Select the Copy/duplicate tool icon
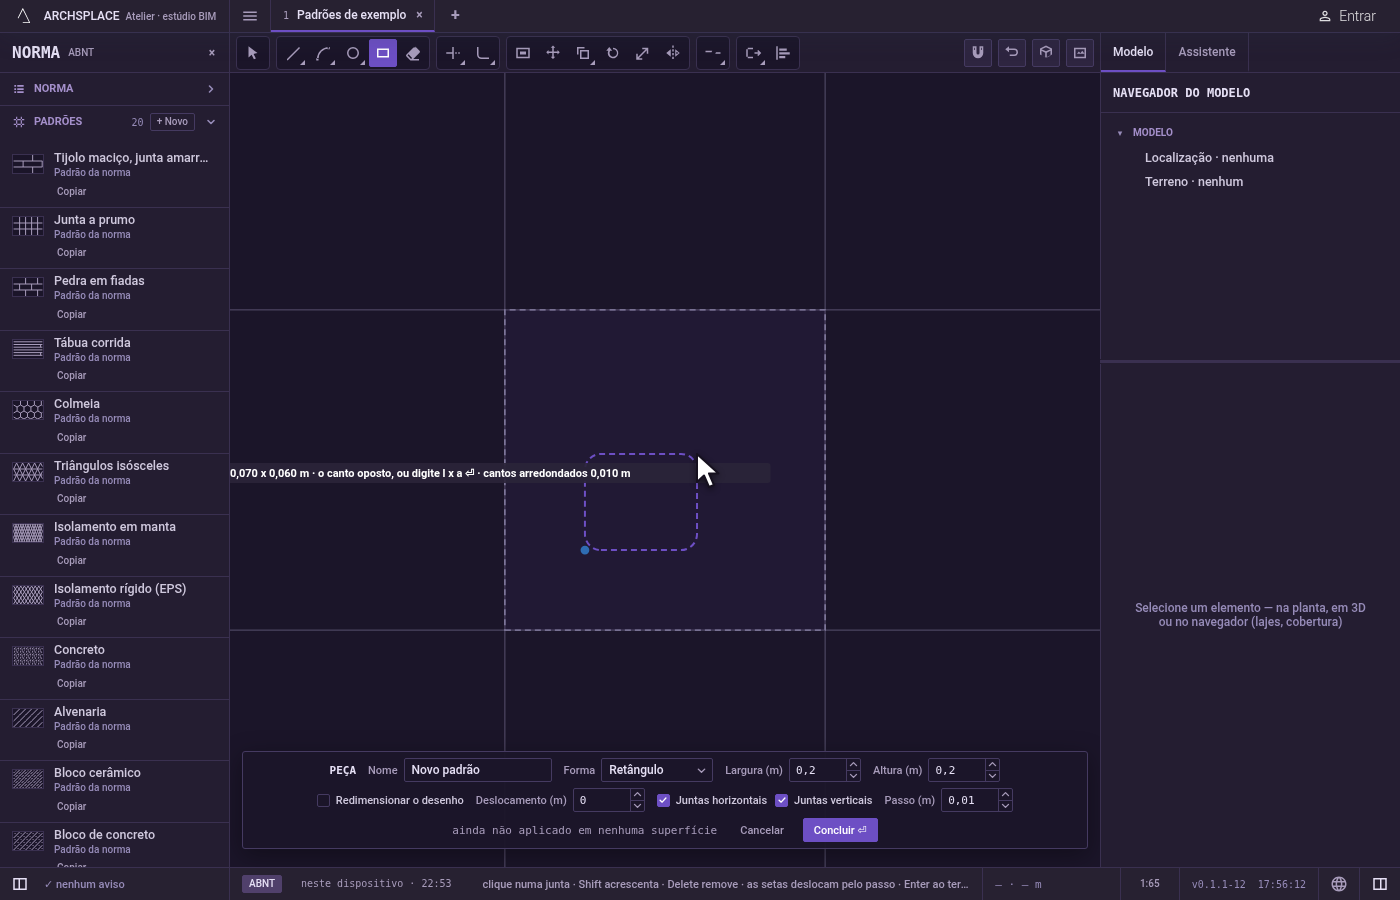 click(x=583, y=53)
